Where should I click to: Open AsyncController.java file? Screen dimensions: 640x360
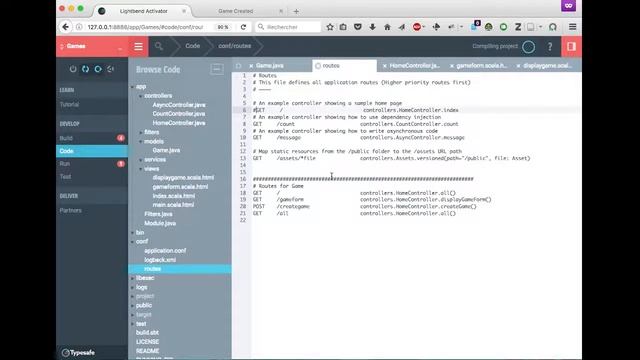[179, 105]
